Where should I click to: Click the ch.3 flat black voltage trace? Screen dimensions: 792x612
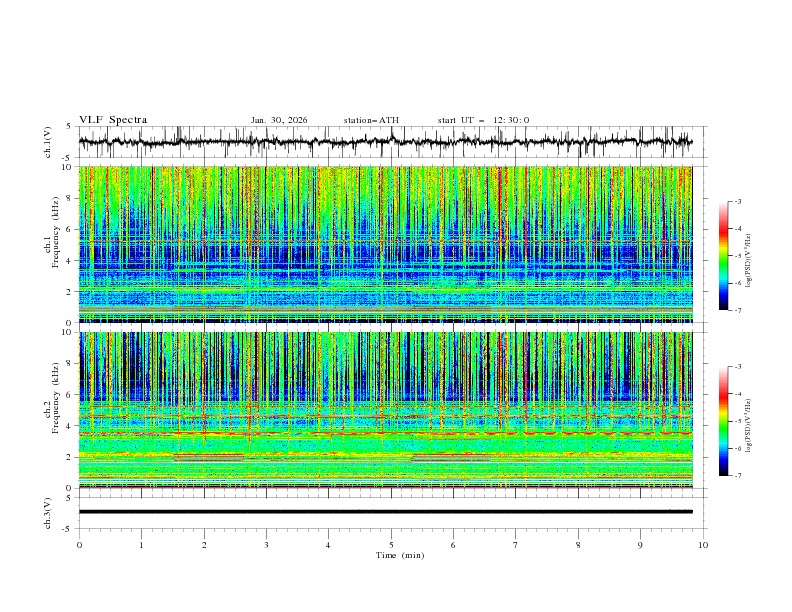(385, 512)
